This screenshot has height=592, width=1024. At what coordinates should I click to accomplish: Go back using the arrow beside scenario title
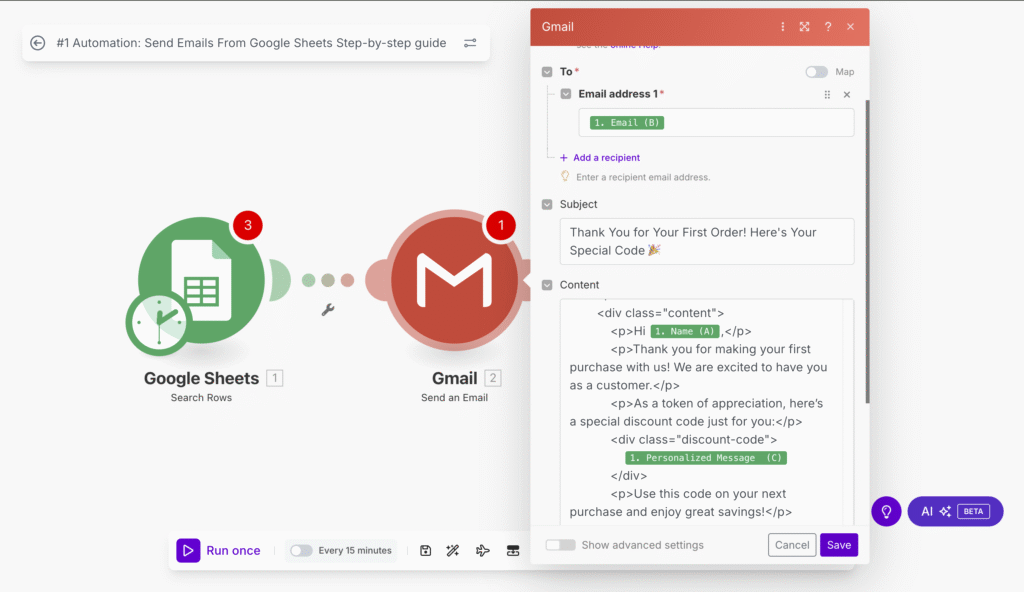click(38, 43)
